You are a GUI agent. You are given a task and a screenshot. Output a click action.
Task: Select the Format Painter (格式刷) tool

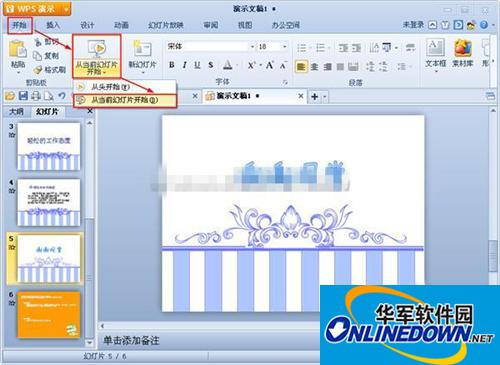coord(49,70)
